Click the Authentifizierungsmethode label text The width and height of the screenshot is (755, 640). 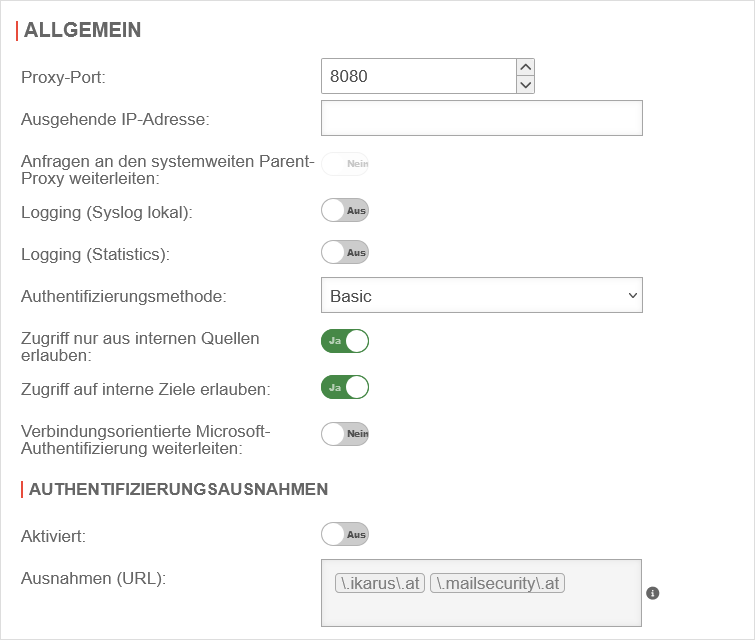point(124,296)
